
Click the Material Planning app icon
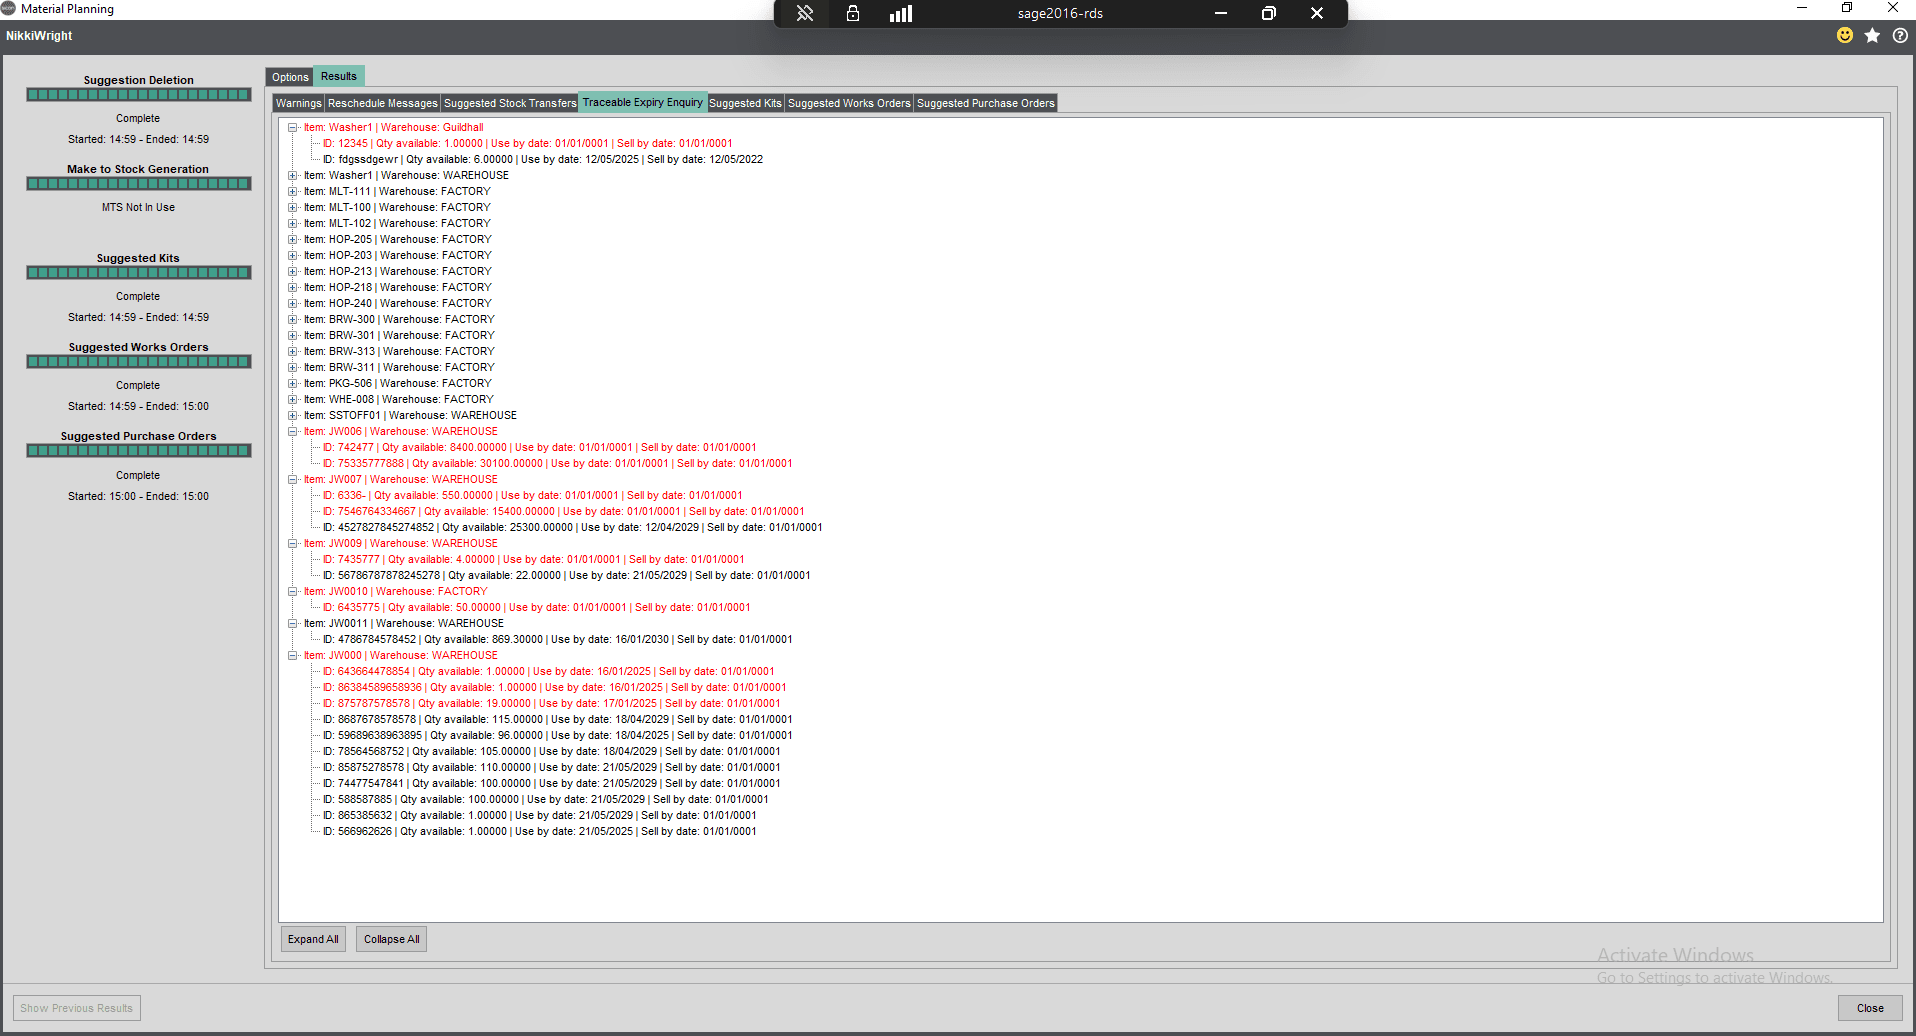pos(8,8)
